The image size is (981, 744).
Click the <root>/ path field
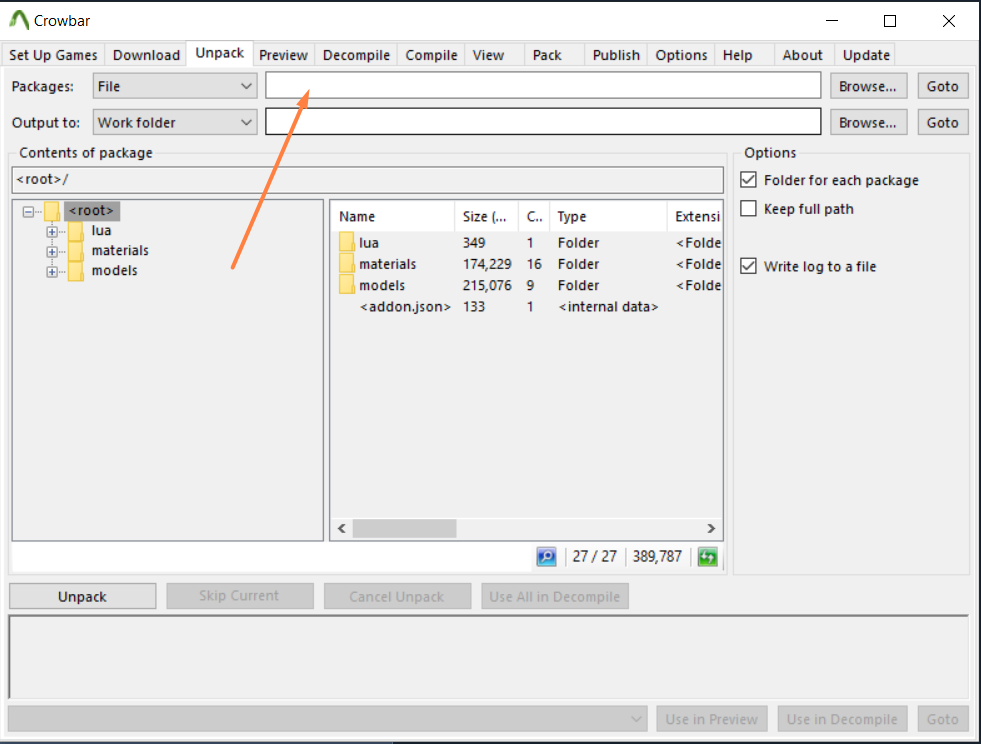point(368,180)
